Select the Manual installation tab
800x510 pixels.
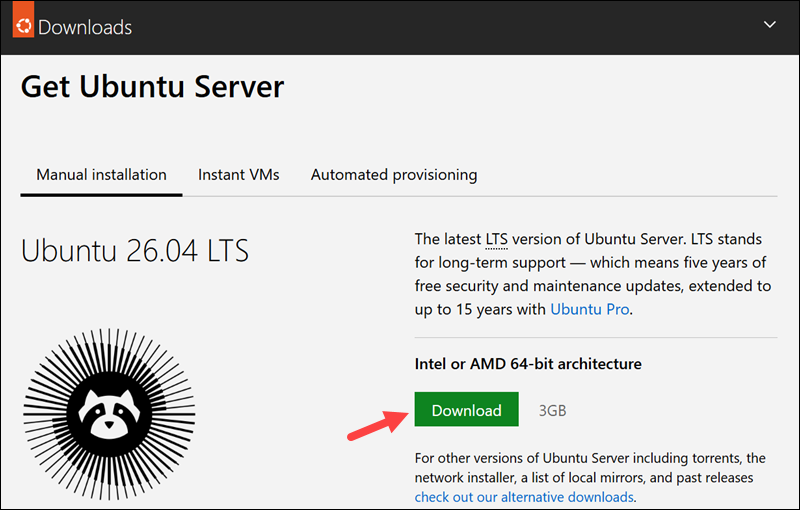(101, 175)
